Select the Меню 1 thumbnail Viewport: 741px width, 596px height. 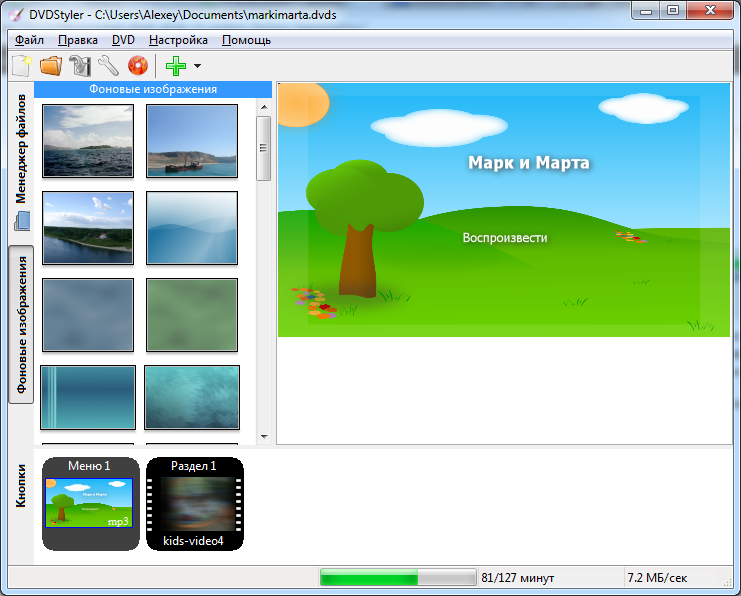click(x=91, y=503)
